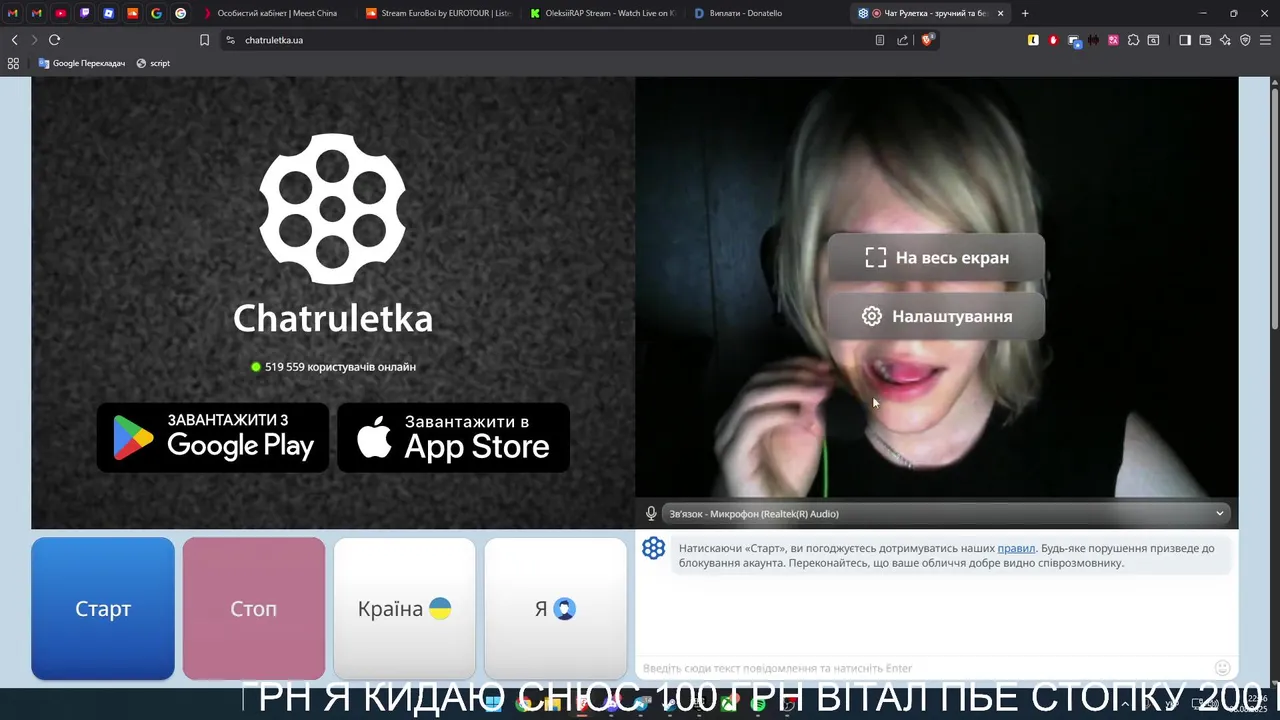
Task: Open a new browser tab
Action: point(1025,13)
